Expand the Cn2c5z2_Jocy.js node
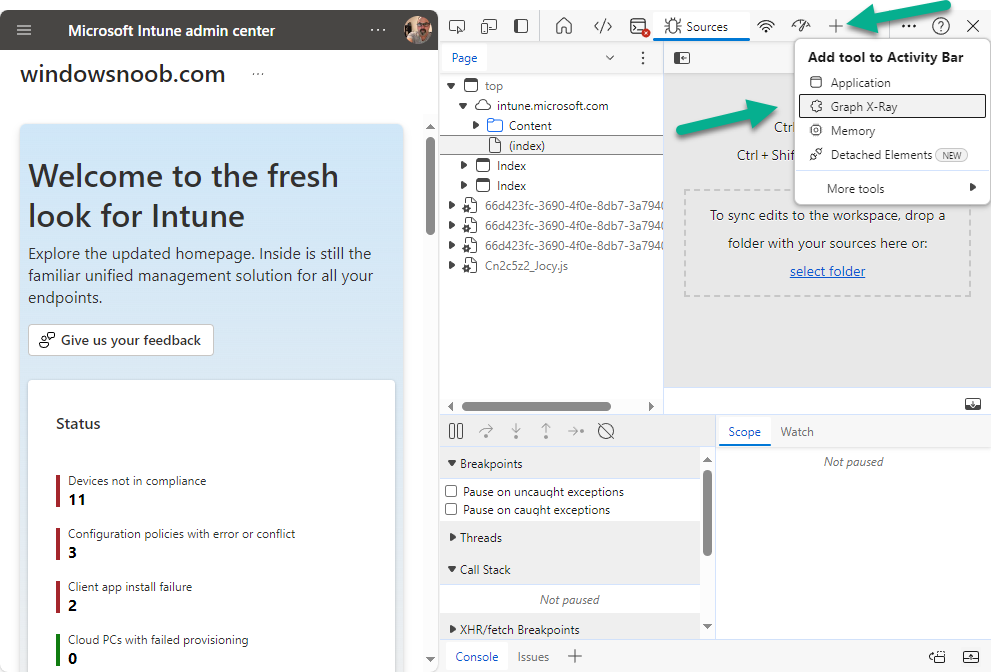991x672 pixels. click(452, 266)
